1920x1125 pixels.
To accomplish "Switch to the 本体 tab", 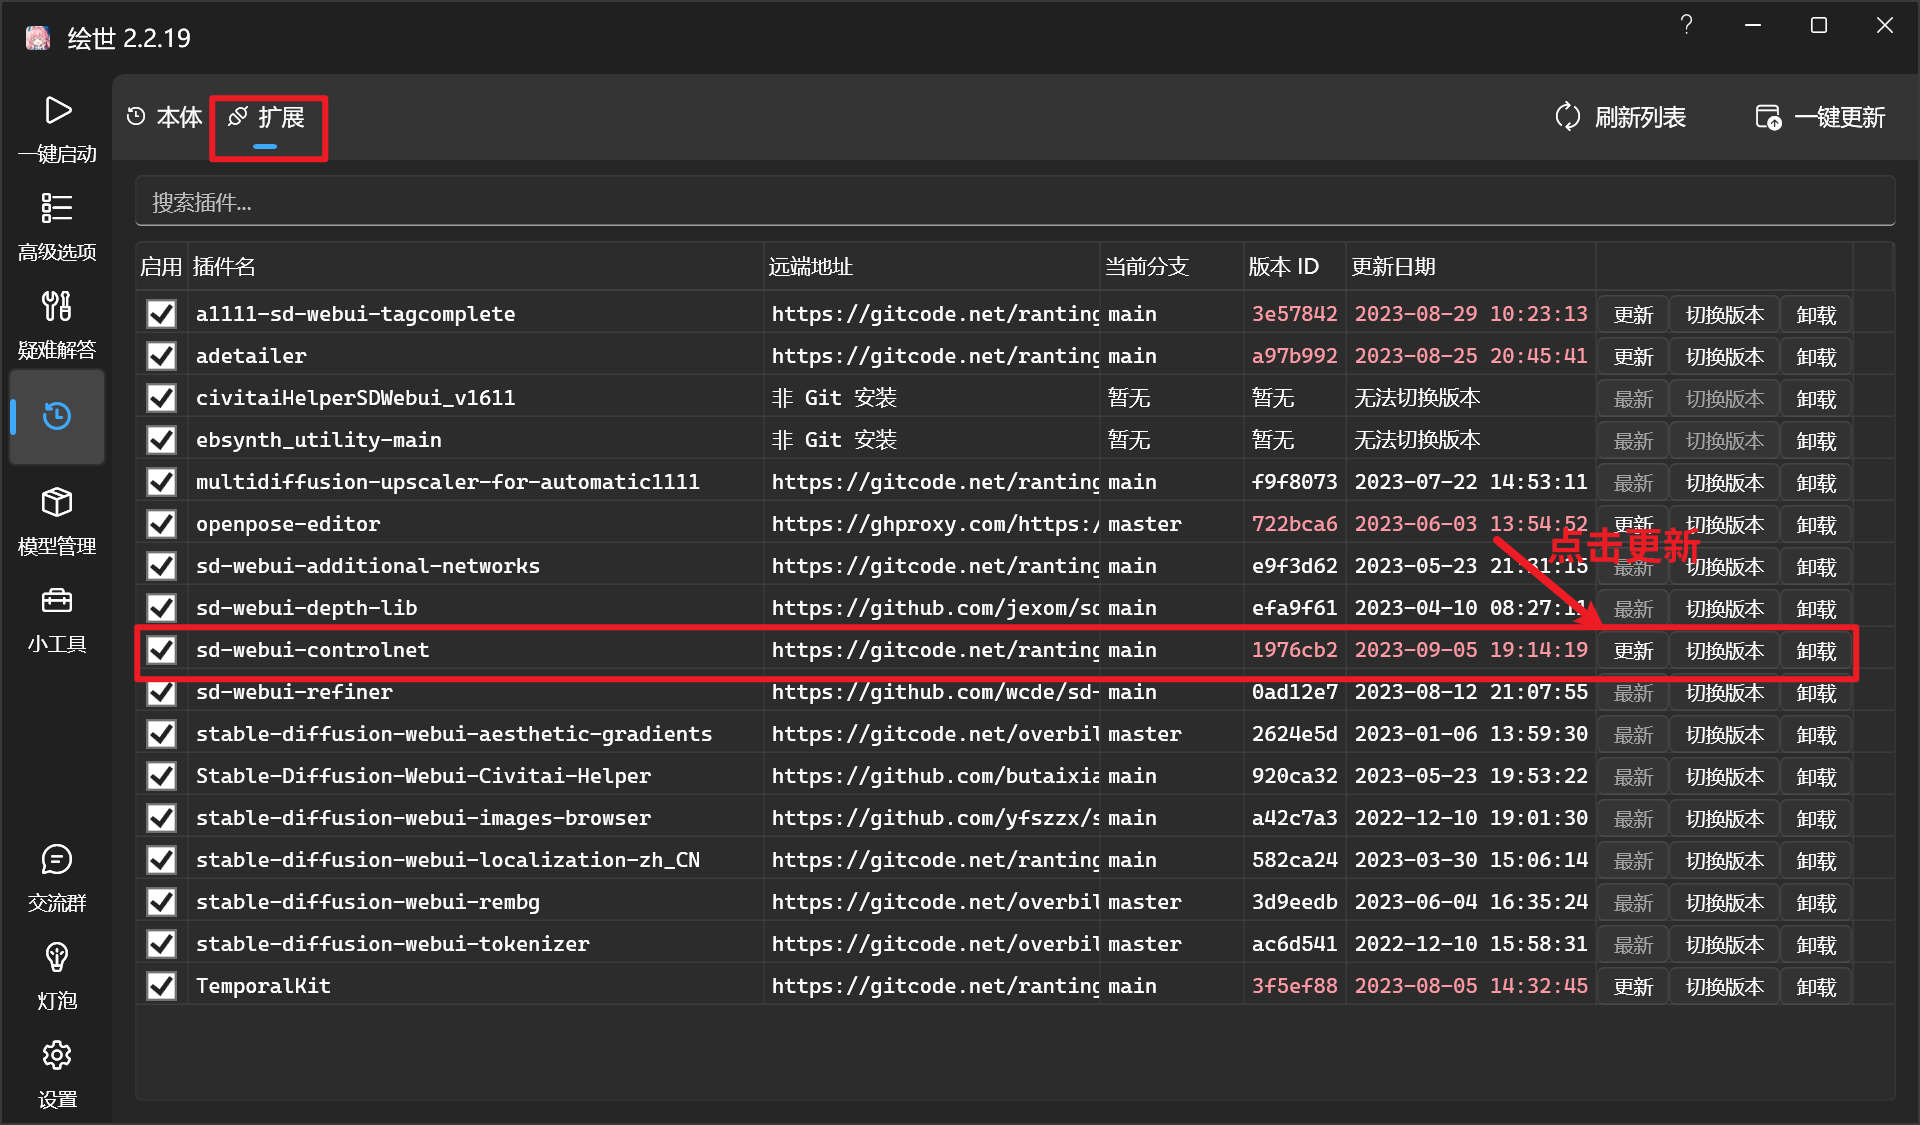I will 166,118.
